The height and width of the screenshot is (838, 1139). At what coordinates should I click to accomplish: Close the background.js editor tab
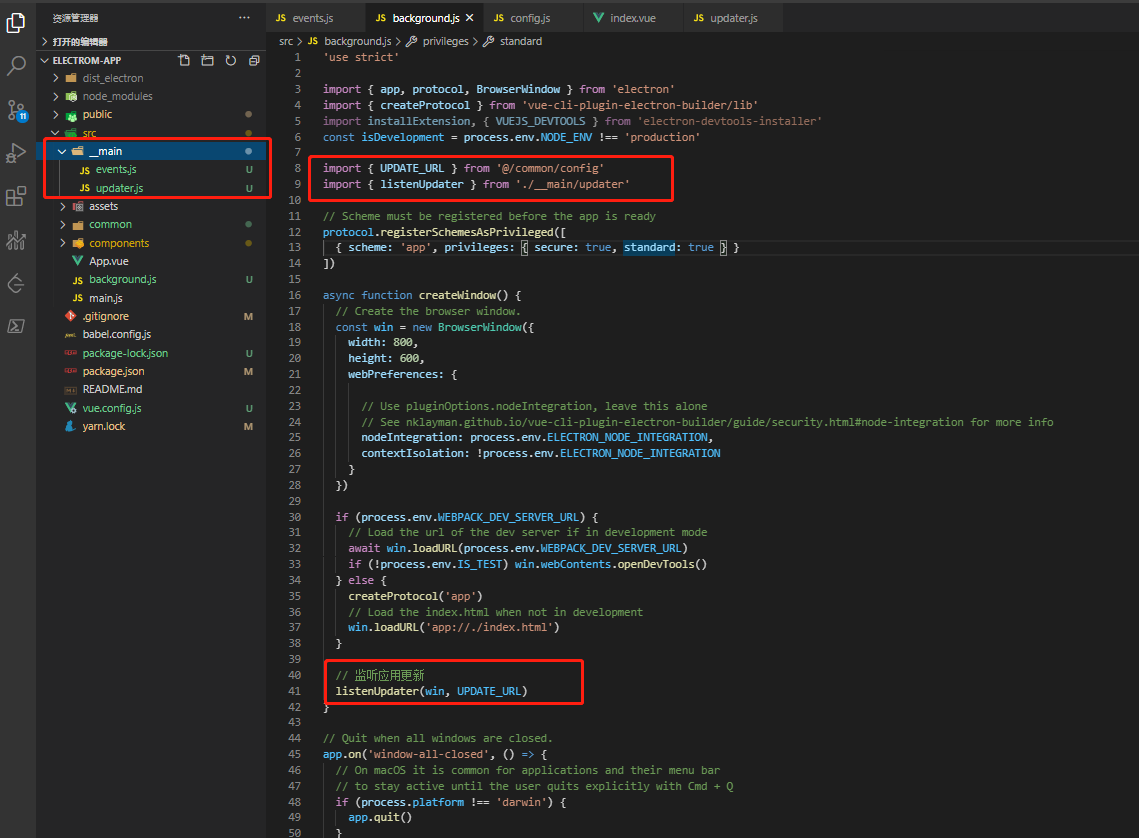point(470,17)
